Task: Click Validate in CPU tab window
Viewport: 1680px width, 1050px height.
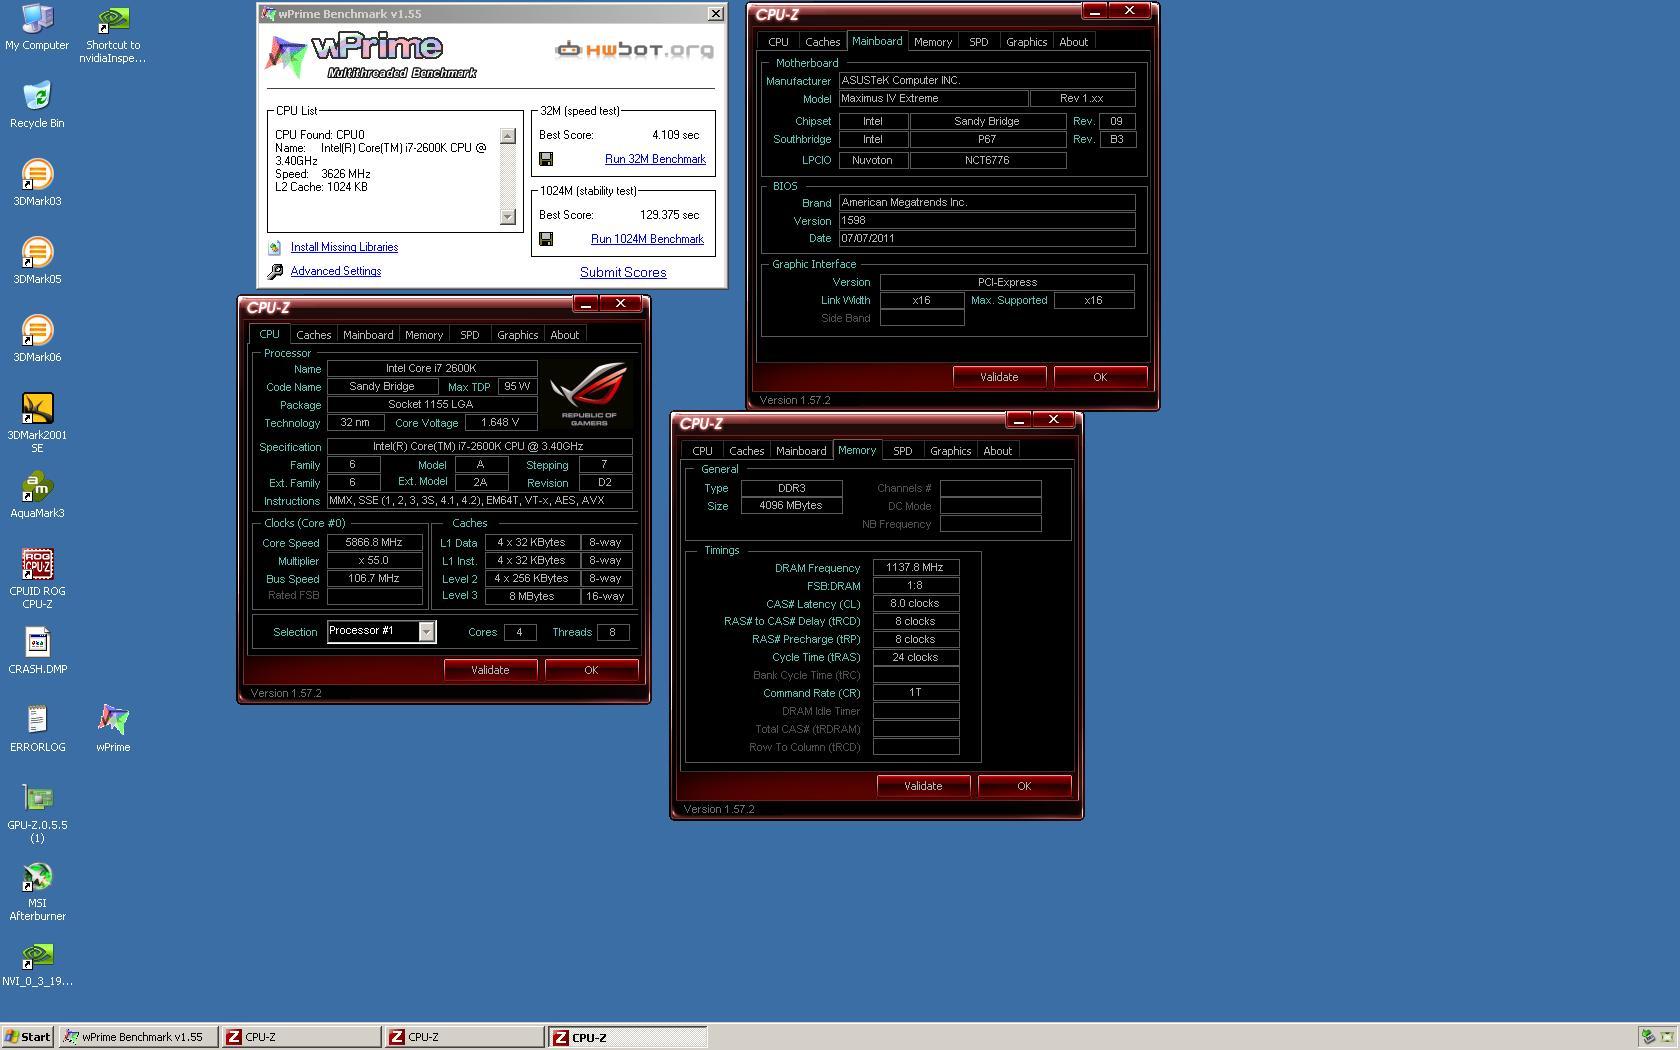Action: 490,670
